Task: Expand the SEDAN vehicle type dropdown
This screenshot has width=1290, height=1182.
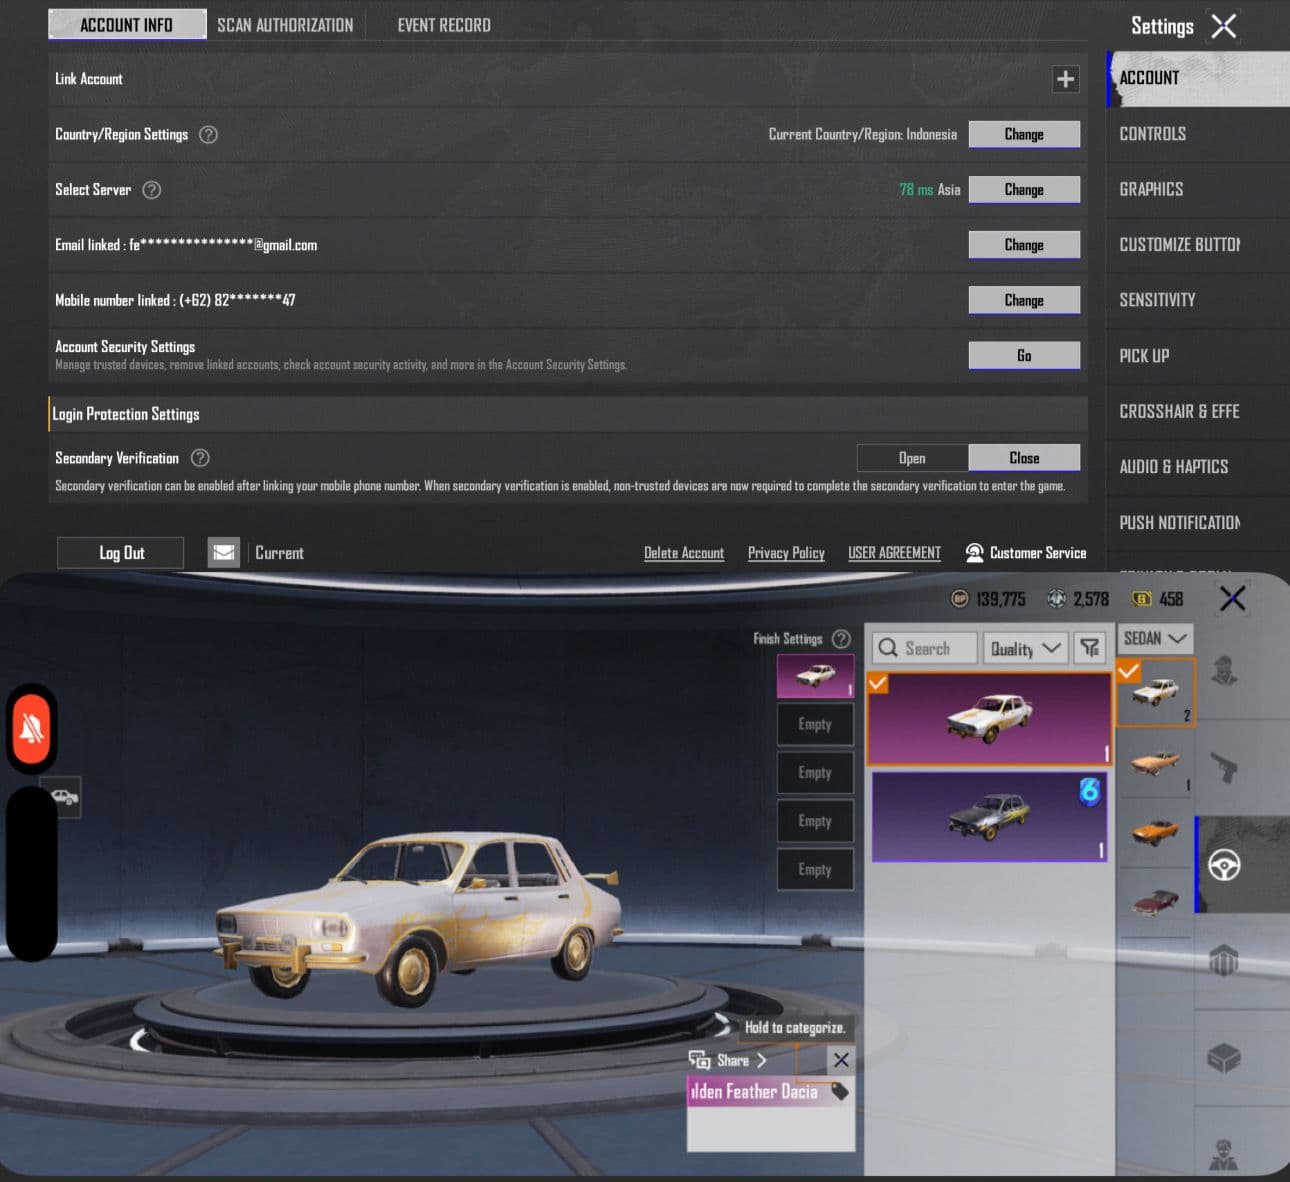Action: tap(1155, 638)
